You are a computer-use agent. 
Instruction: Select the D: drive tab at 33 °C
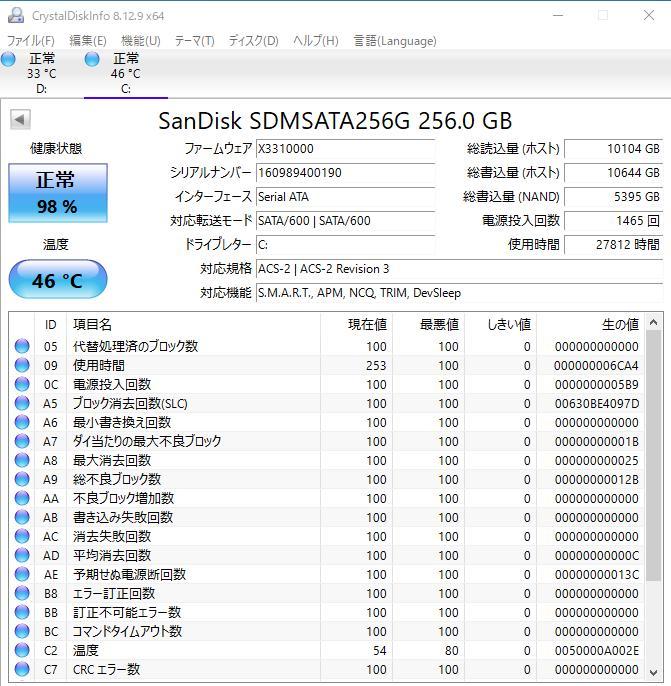[42, 73]
